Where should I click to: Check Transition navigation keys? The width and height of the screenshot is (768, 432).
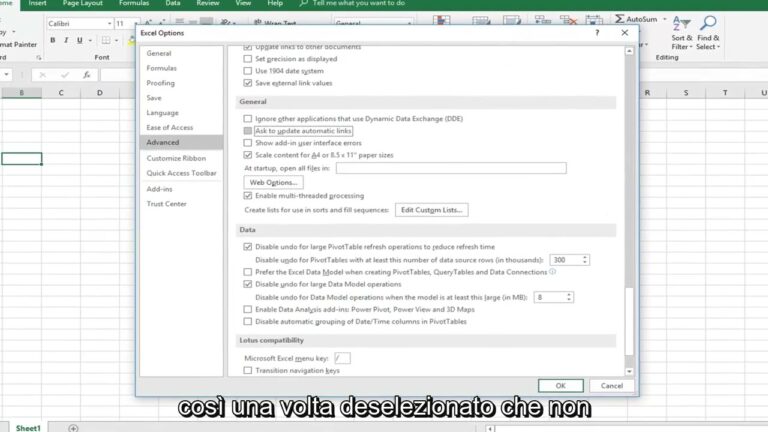(248, 371)
